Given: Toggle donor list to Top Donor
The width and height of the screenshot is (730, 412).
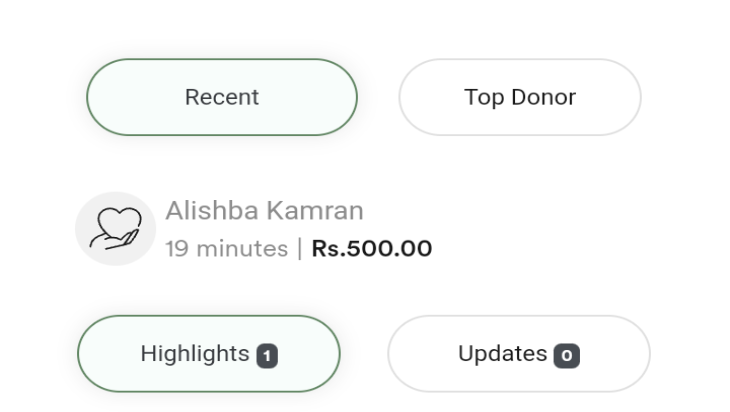Looking at the screenshot, I should coord(520,97).
